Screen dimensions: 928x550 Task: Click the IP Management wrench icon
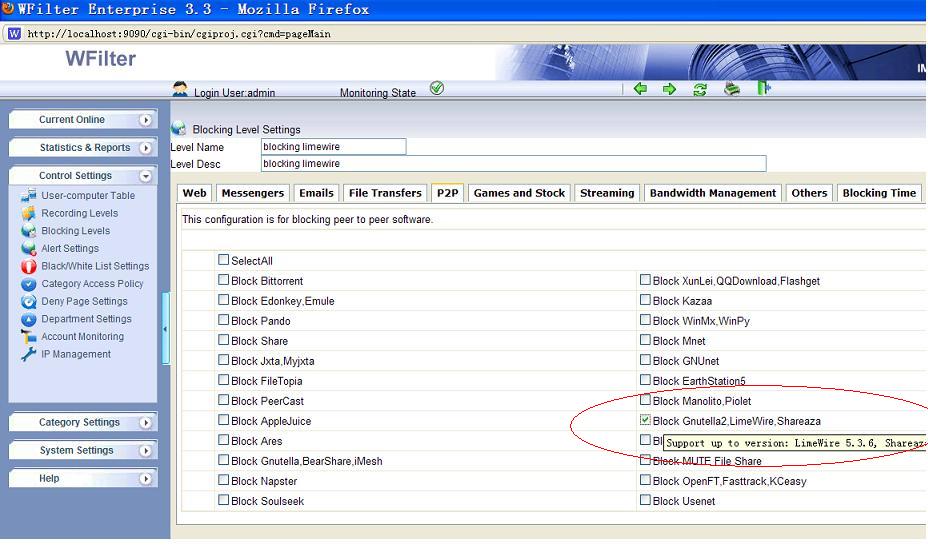pyautogui.click(x=28, y=355)
